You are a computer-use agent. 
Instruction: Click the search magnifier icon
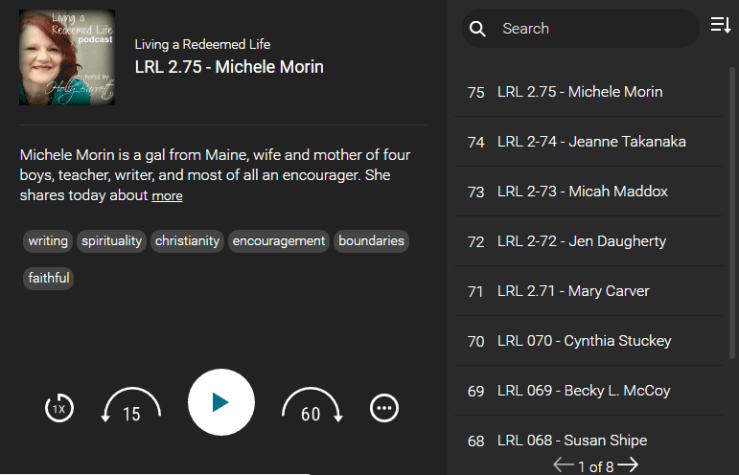coord(478,29)
